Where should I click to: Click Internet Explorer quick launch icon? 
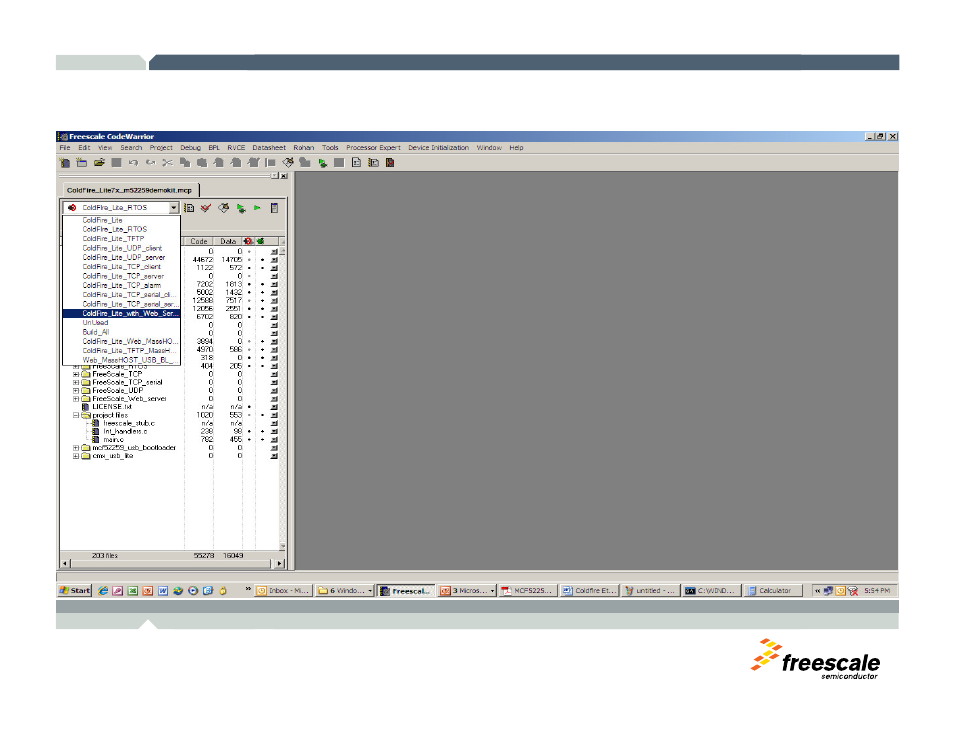pos(103,590)
